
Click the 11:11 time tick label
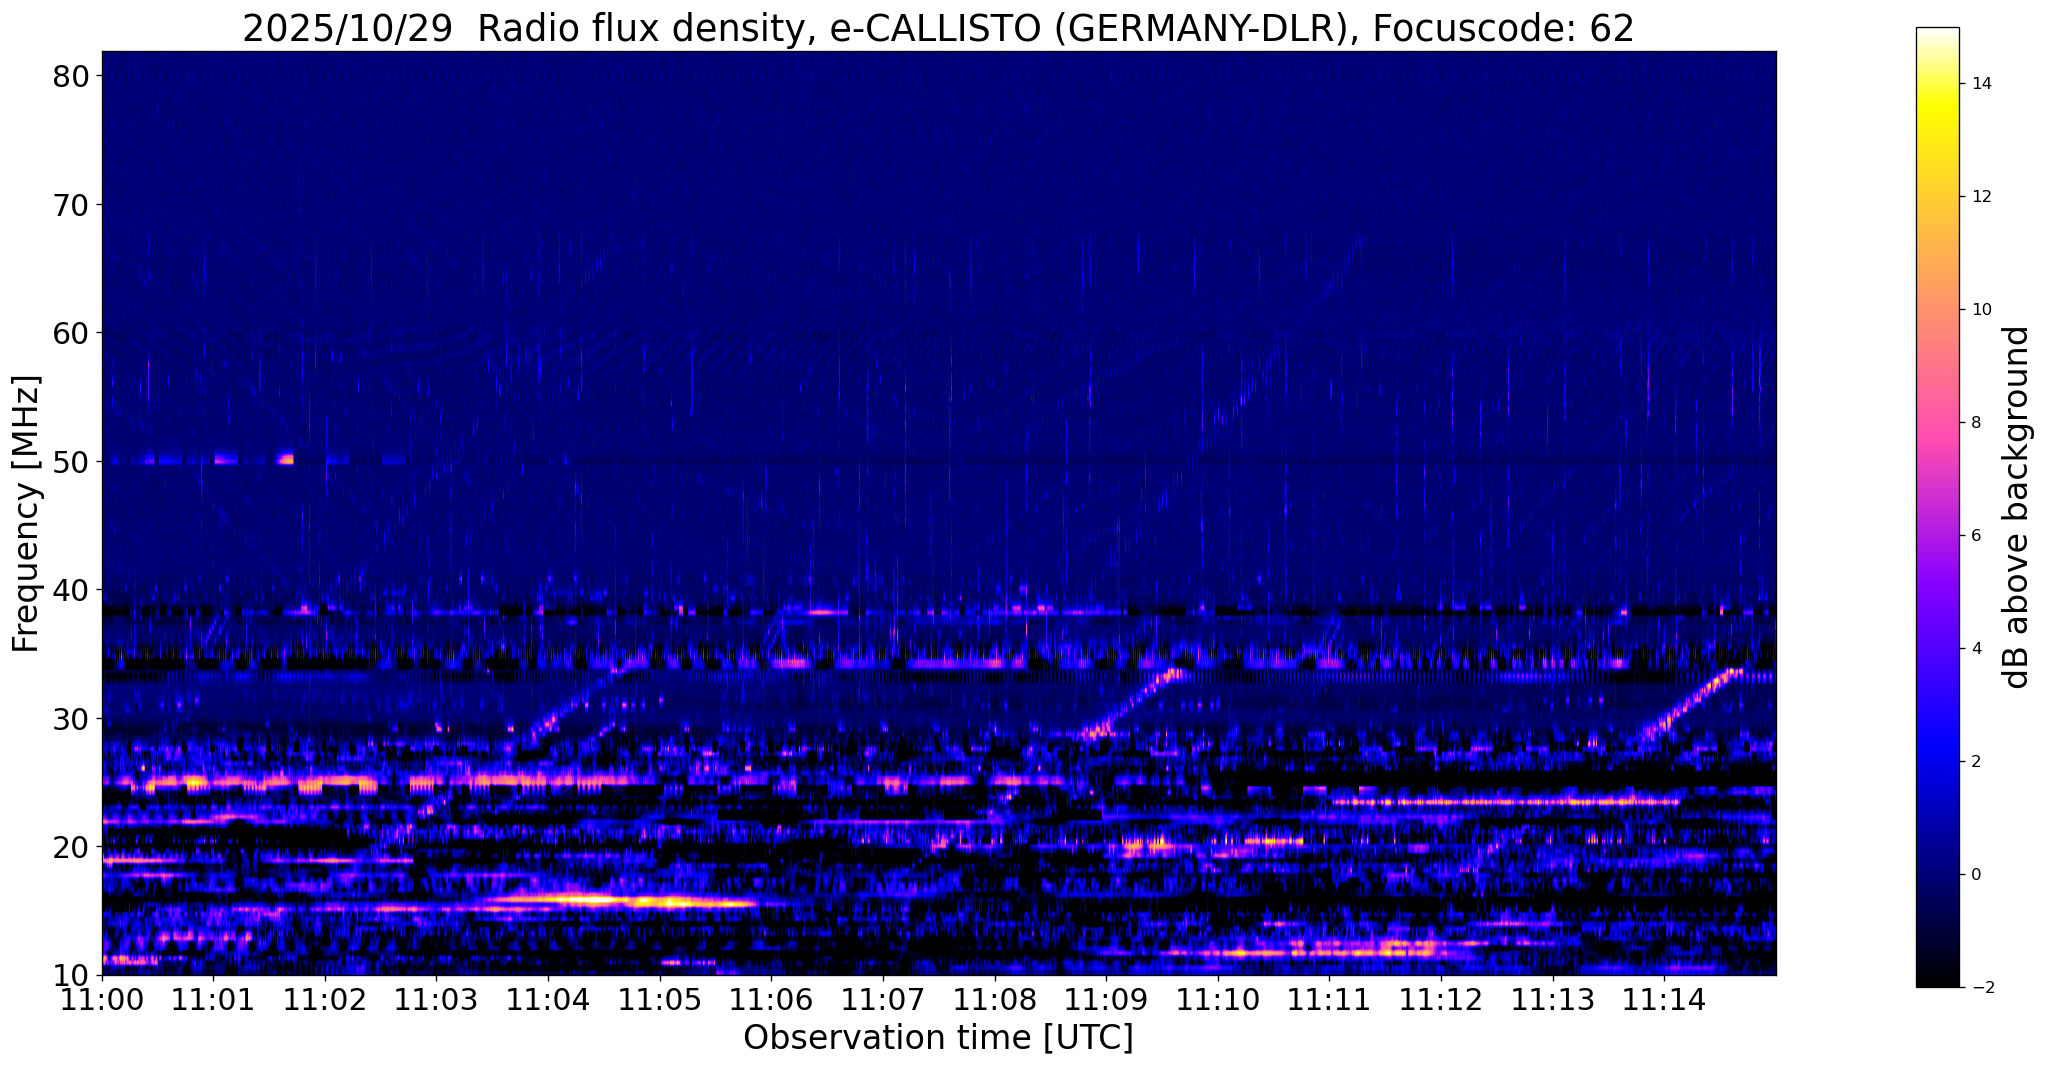(1329, 998)
